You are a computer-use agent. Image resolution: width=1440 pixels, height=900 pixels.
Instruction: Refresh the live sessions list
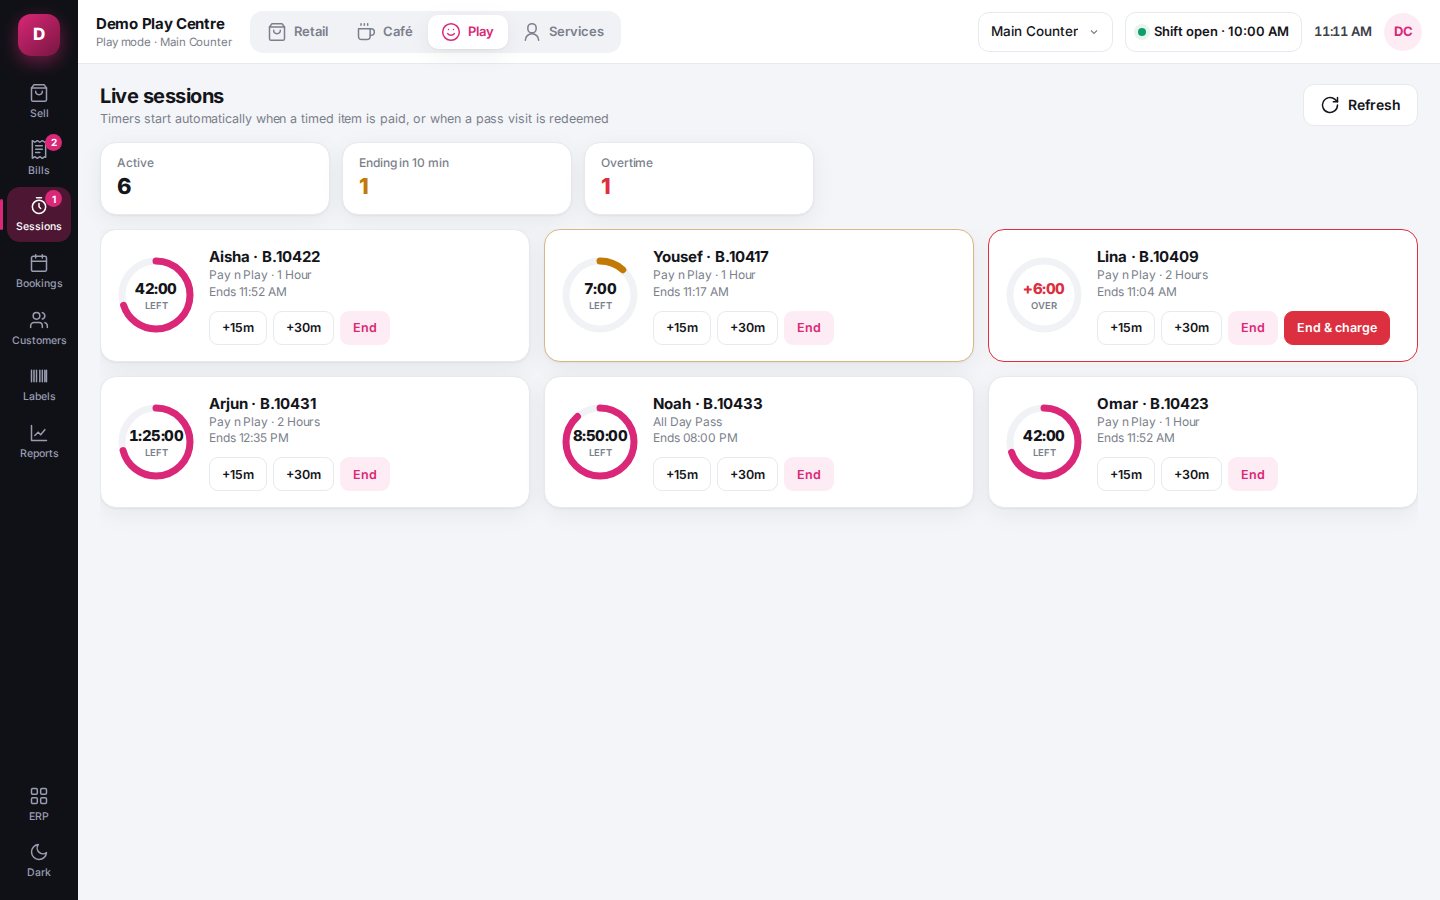(1360, 105)
